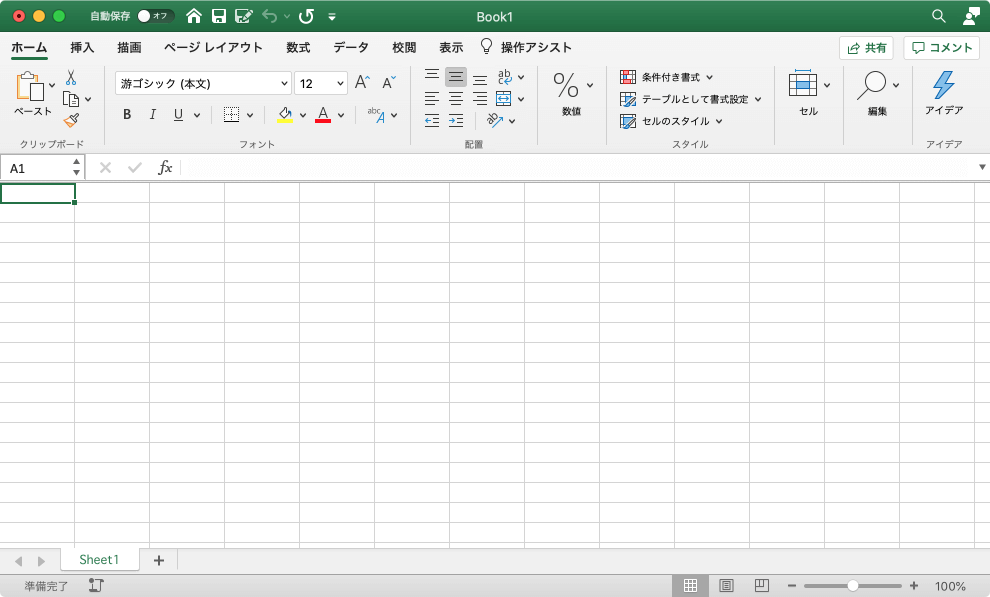Click the Merge cells icon
This screenshot has width=990, height=597.
(503, 98)
